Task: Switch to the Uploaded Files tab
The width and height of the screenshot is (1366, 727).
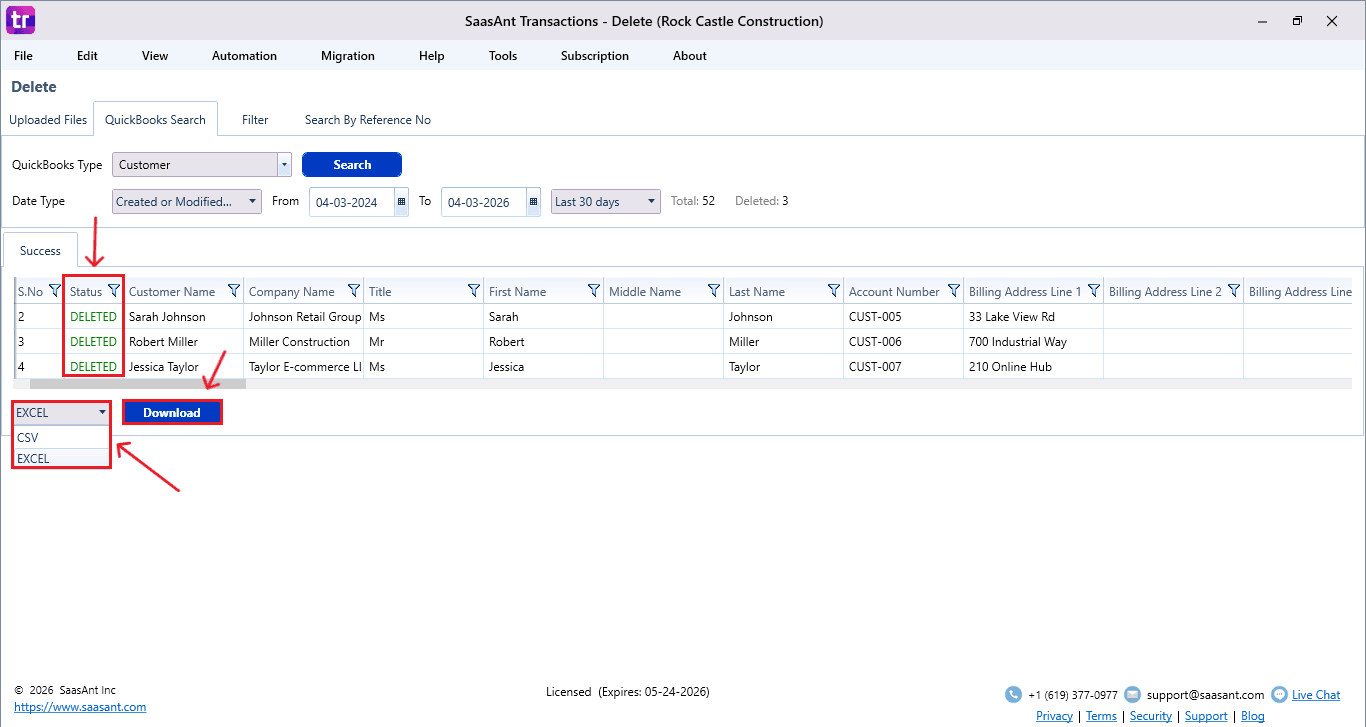Action: tap(48, 120)
